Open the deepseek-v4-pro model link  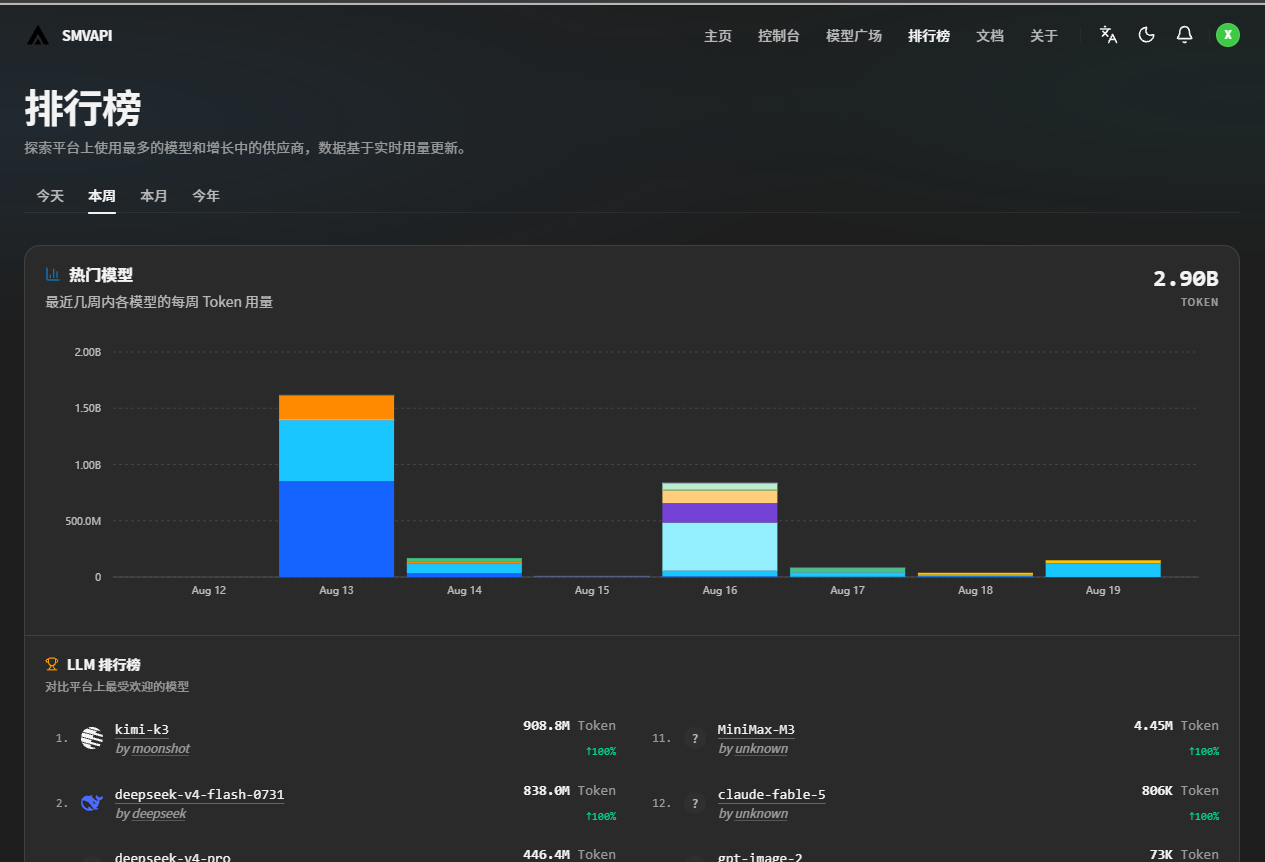[173, 857]
